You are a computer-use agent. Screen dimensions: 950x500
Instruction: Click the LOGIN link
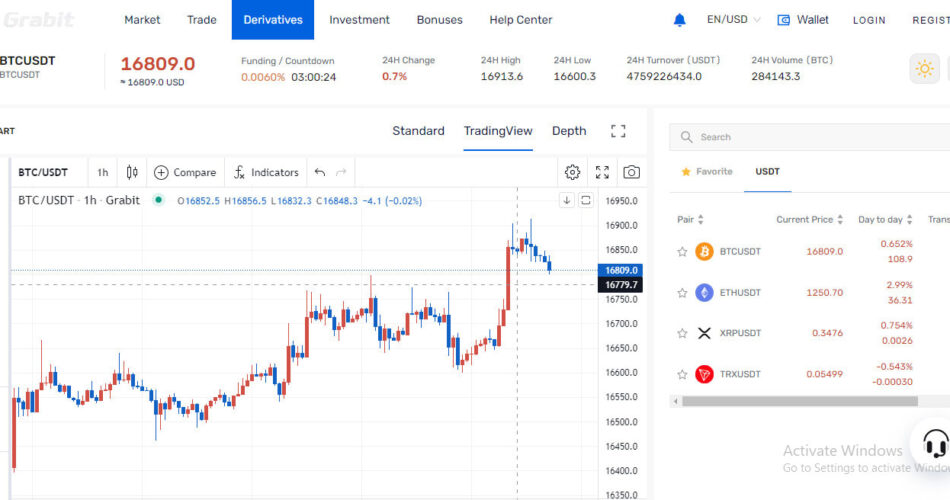click(869, 20)
